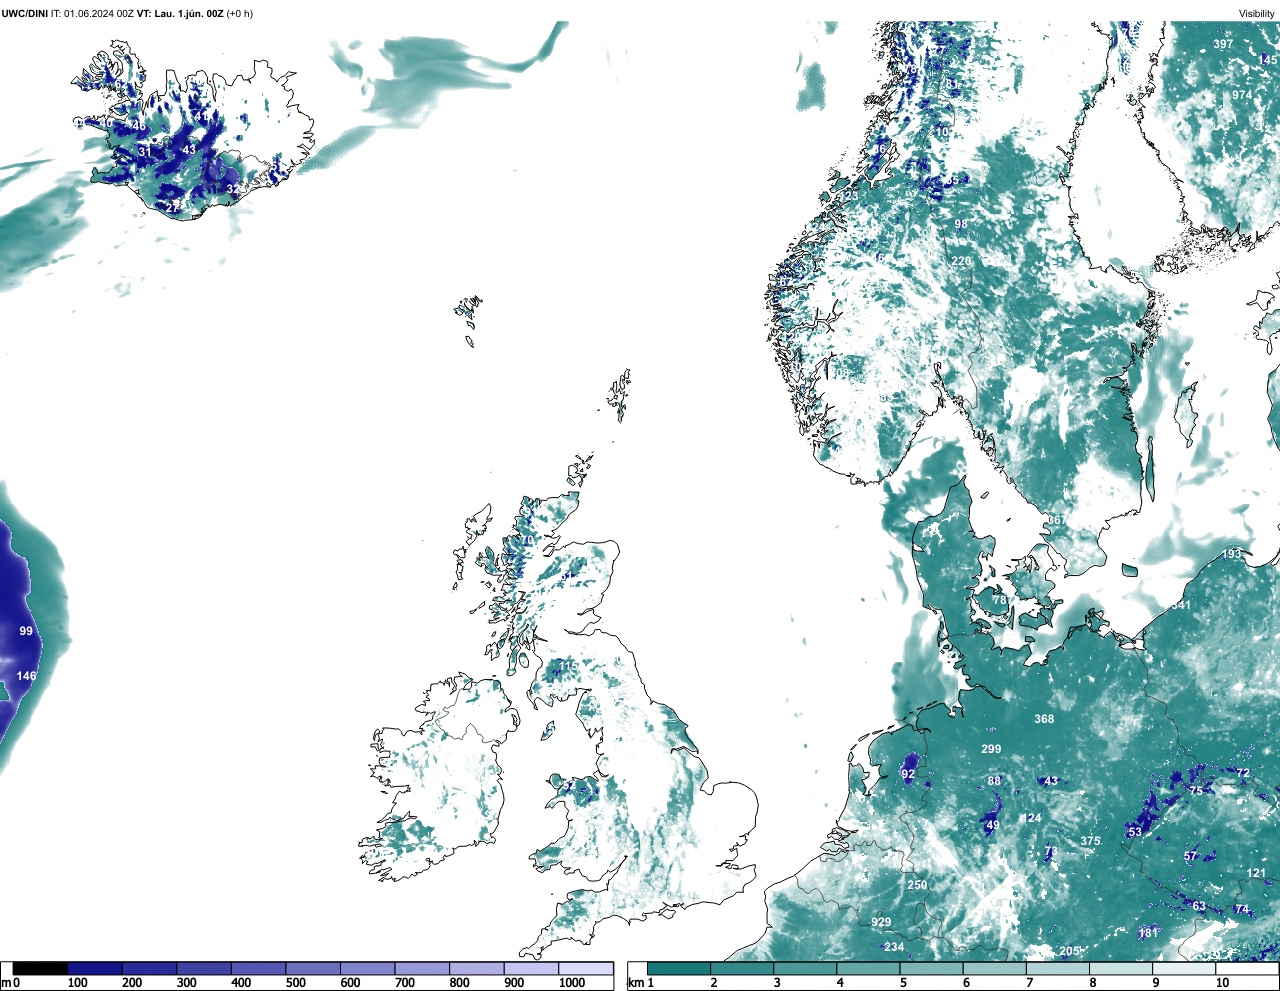Click the '53' value near the Czech border
The height and width of the screenshot is (991, 1280).
point(1135,832)
